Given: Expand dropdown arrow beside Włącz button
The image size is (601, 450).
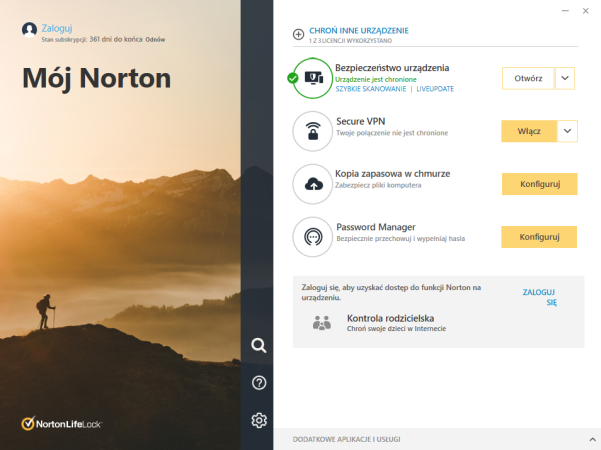Looking at the screenshot, I should point(568,131).
